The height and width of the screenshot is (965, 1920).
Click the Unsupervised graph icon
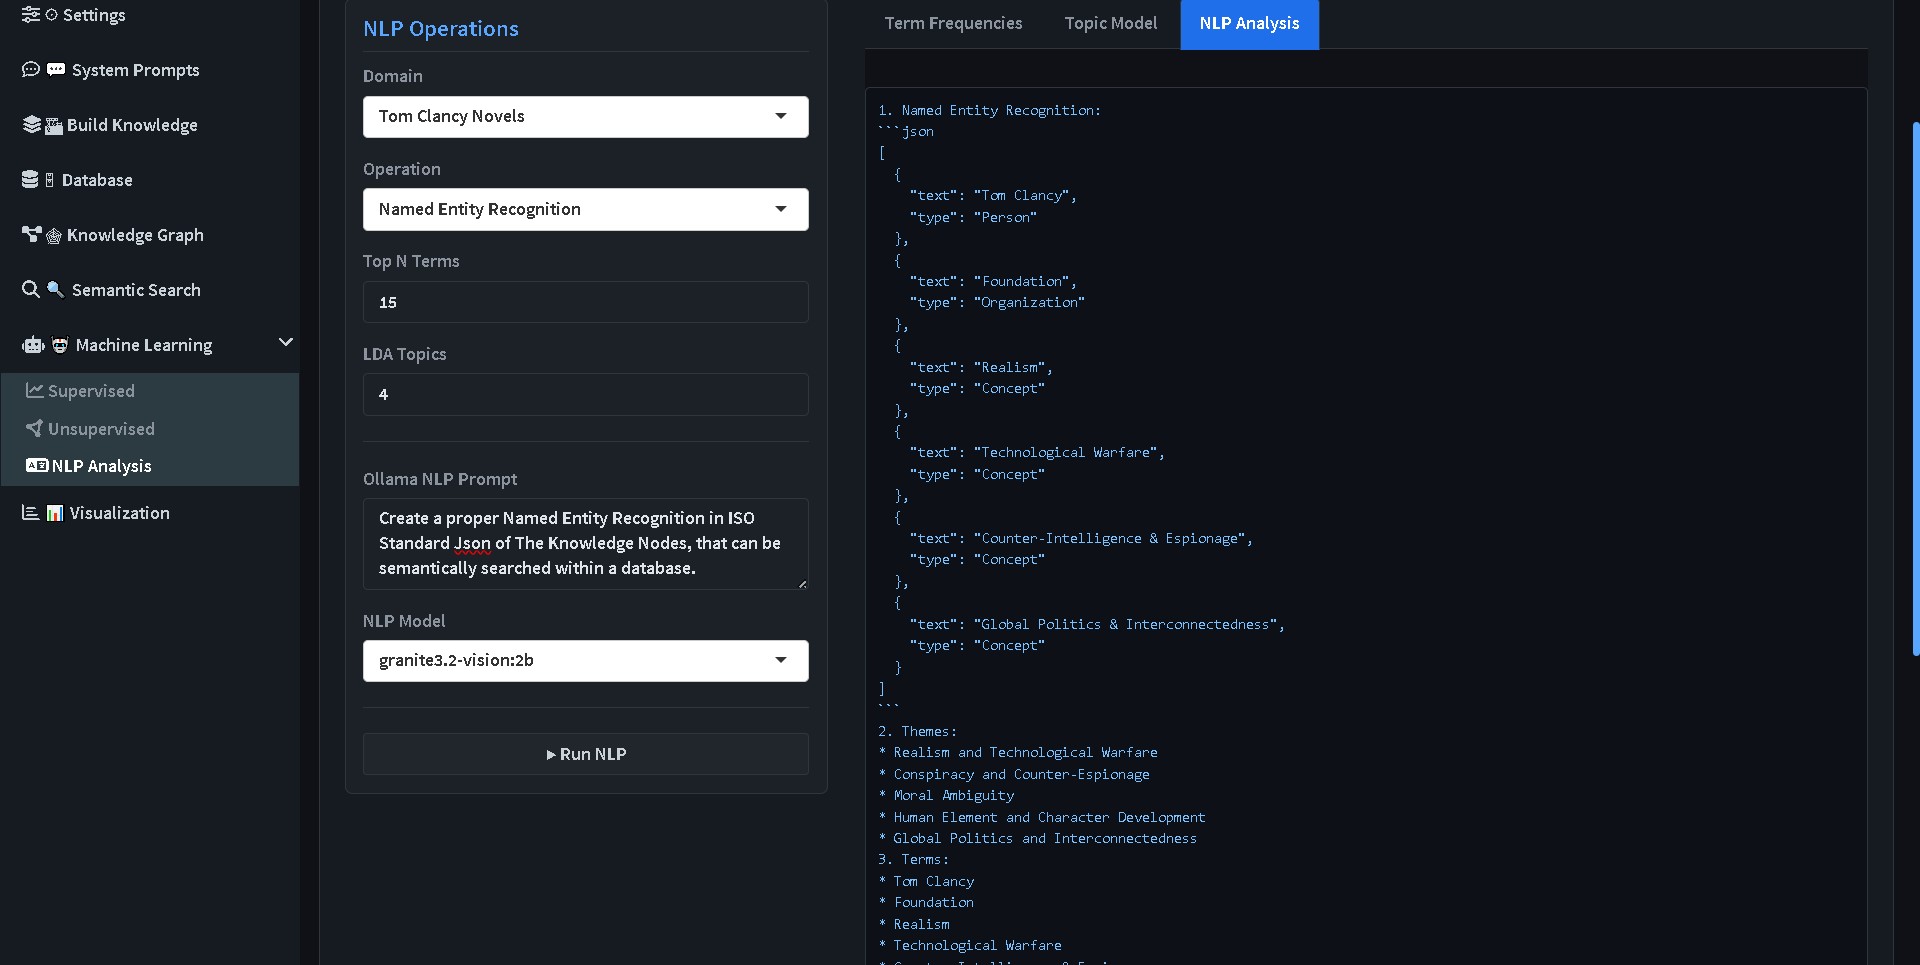point(35,429)
